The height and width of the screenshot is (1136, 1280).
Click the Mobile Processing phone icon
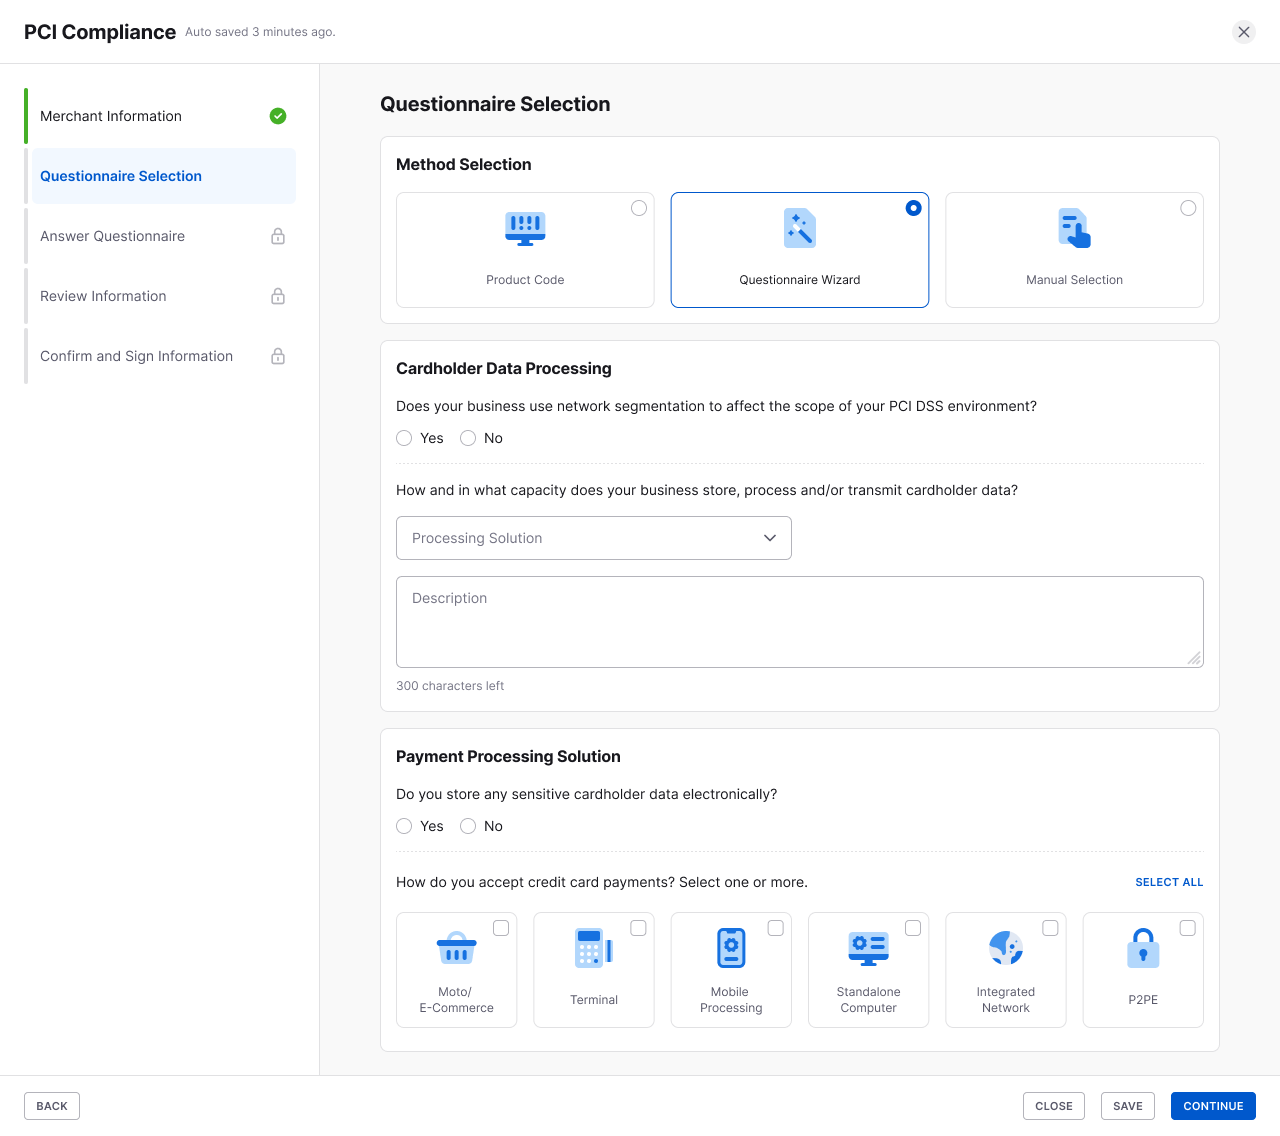(x=731, y=948)
